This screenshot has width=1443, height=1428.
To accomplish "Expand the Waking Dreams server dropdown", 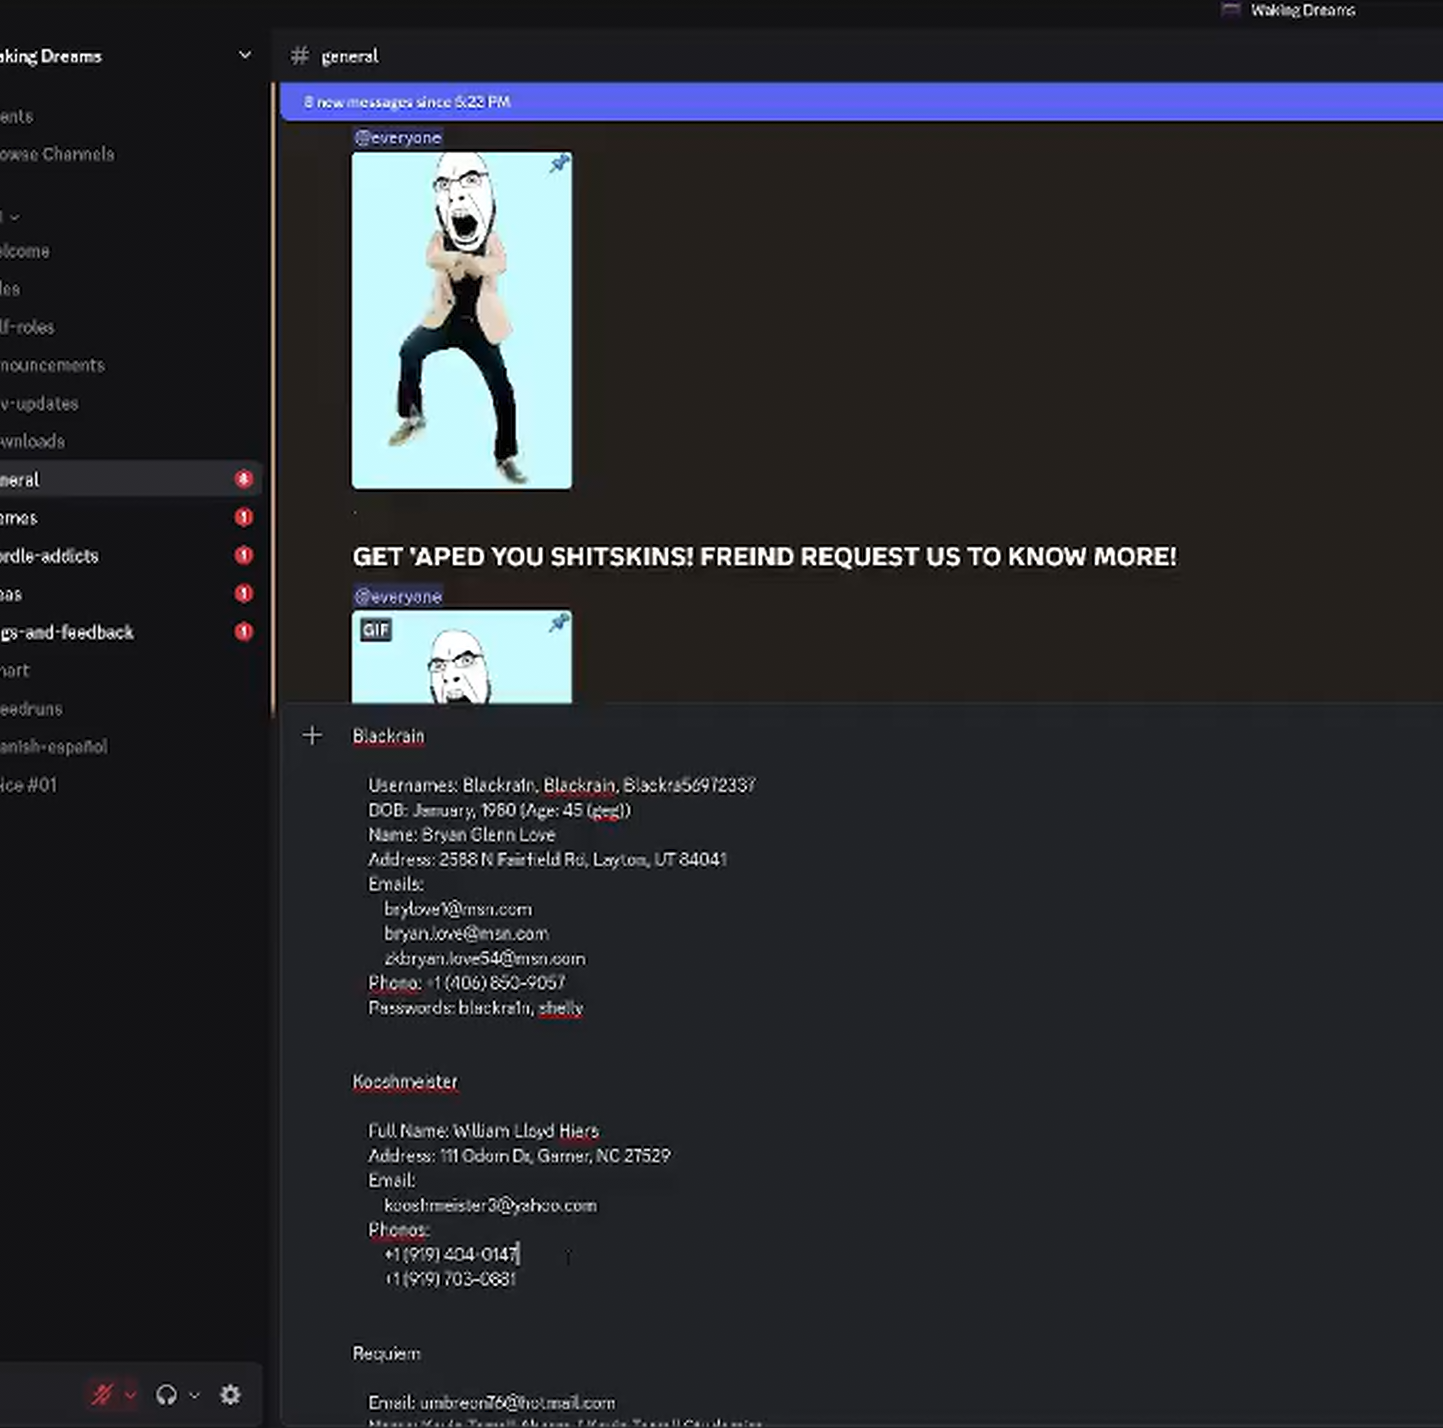I will click(245, 55).
